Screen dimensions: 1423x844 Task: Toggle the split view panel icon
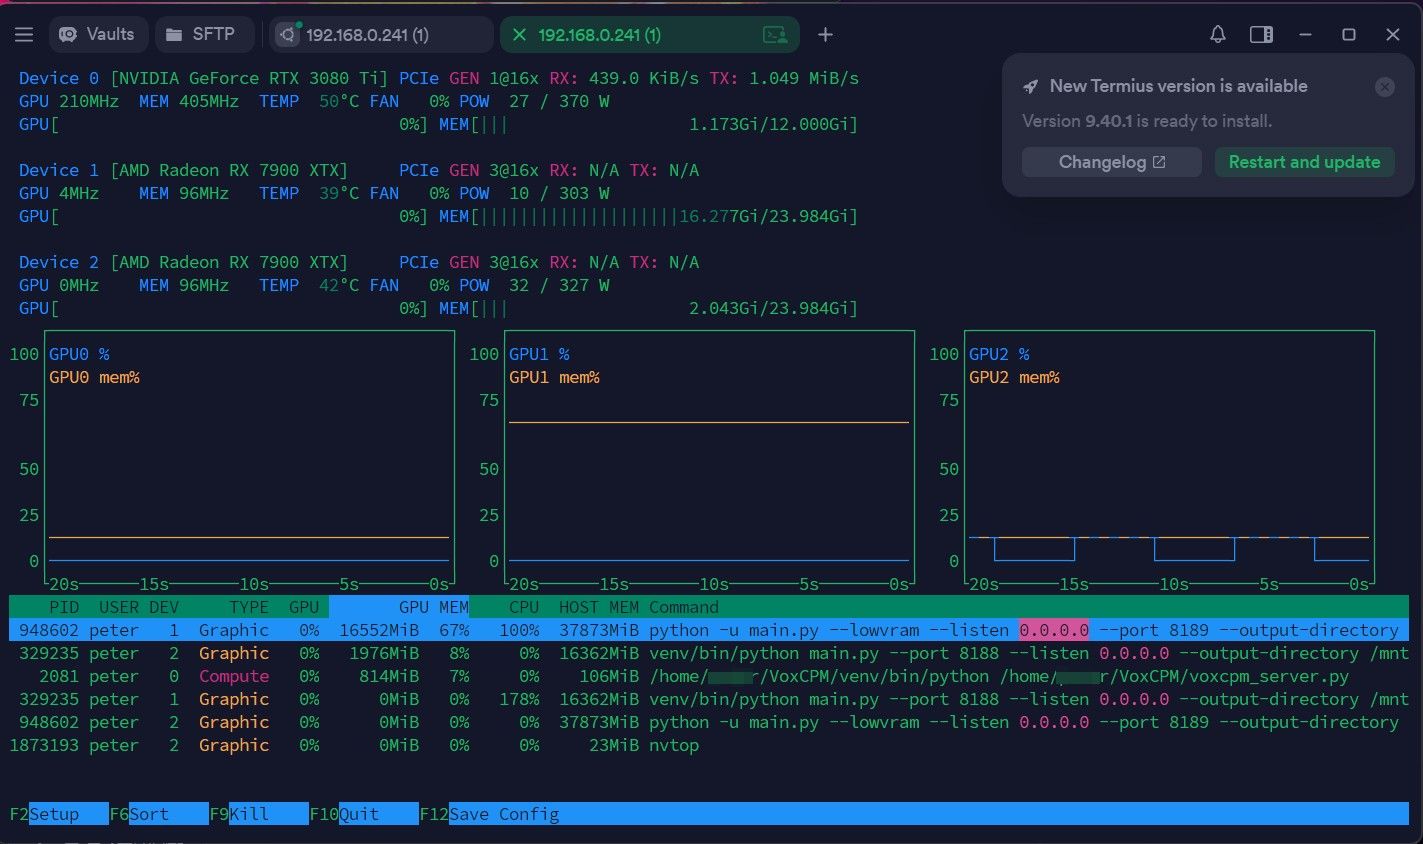(x=1261, y=35)
